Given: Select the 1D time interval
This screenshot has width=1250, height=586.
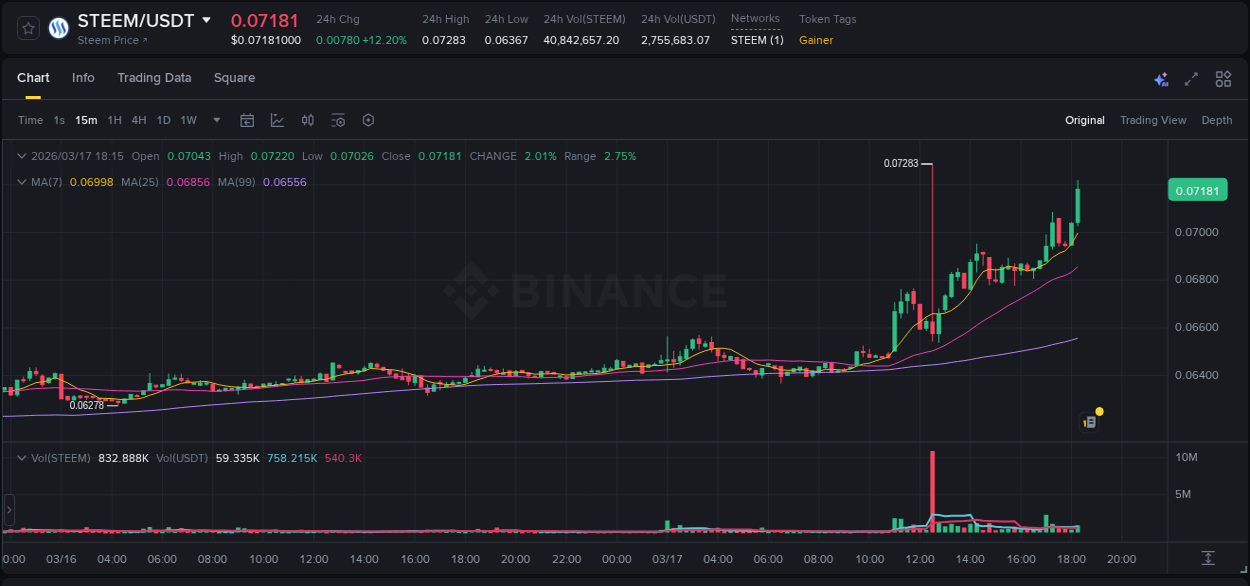Looking at the screenshot, I should pos(163,119).
